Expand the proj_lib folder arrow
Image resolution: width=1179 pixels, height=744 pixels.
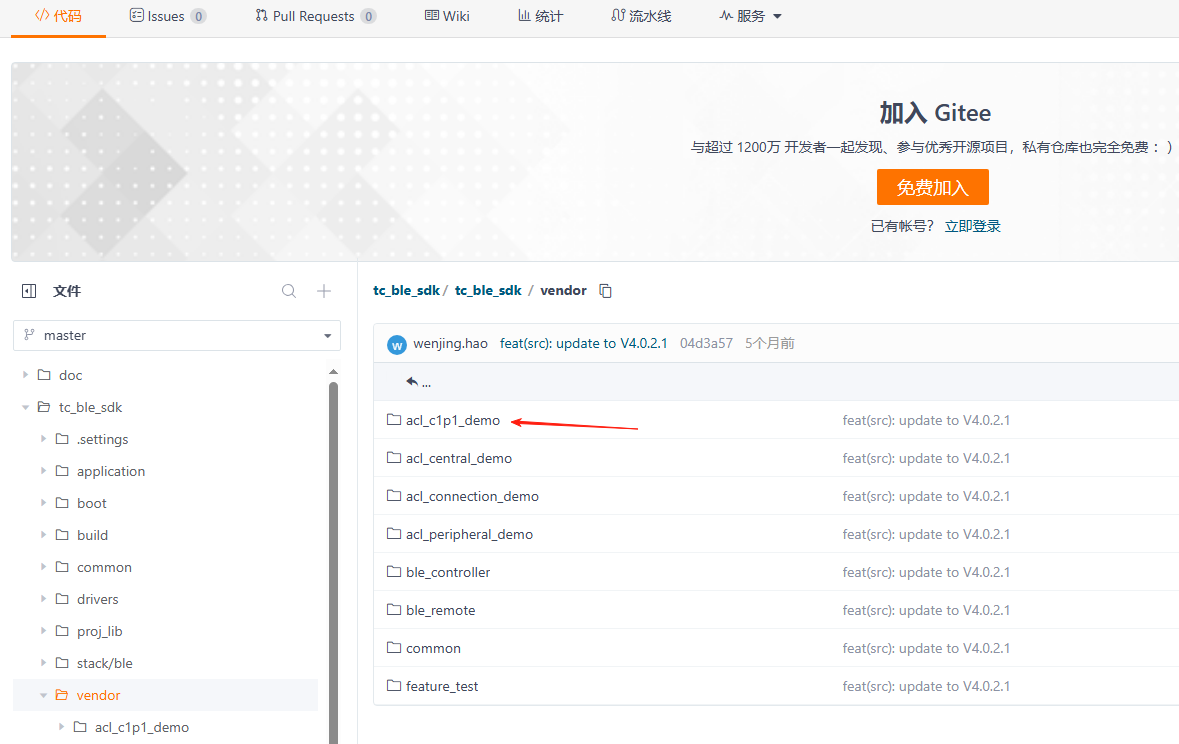click(44, 631)
